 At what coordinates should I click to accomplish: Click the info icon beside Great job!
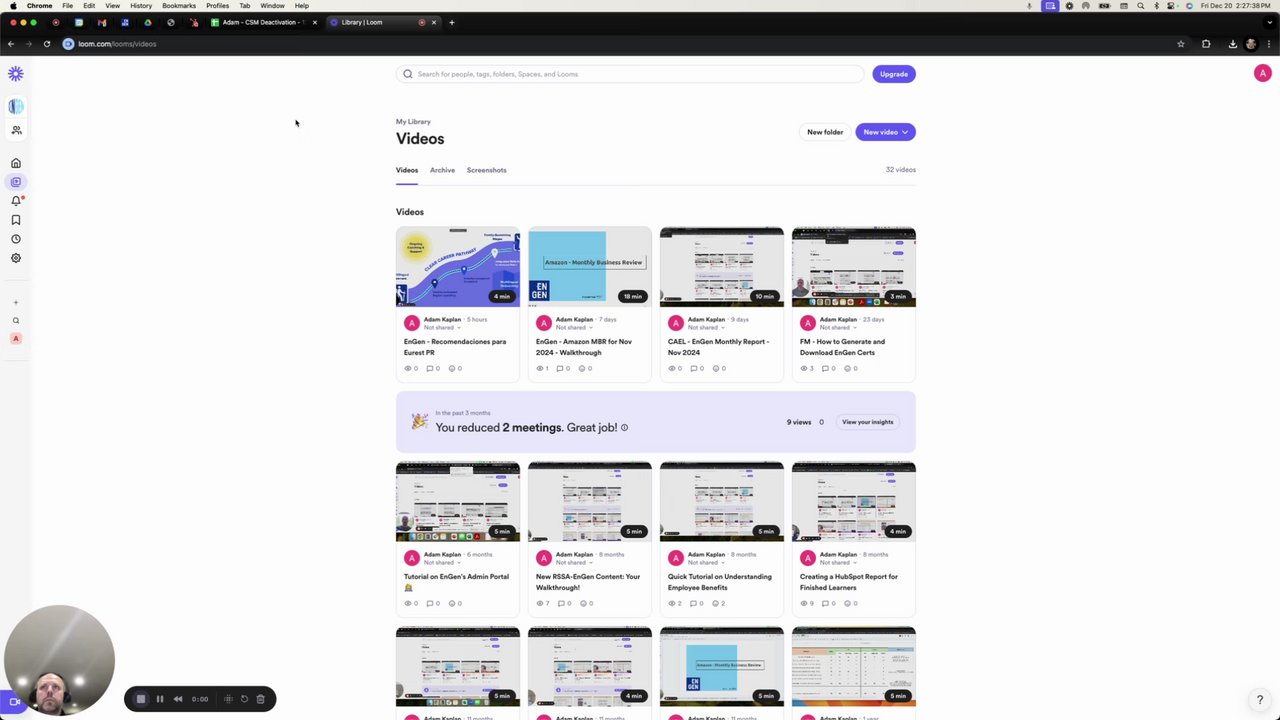(624, 428)
